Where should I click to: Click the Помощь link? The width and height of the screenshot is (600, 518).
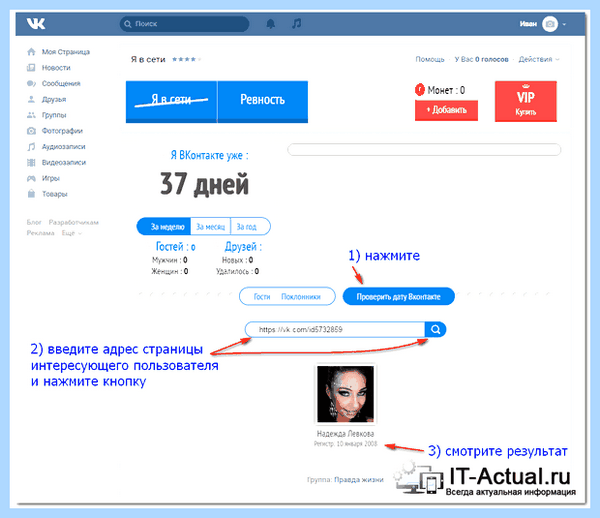click(x=430, y=59)
